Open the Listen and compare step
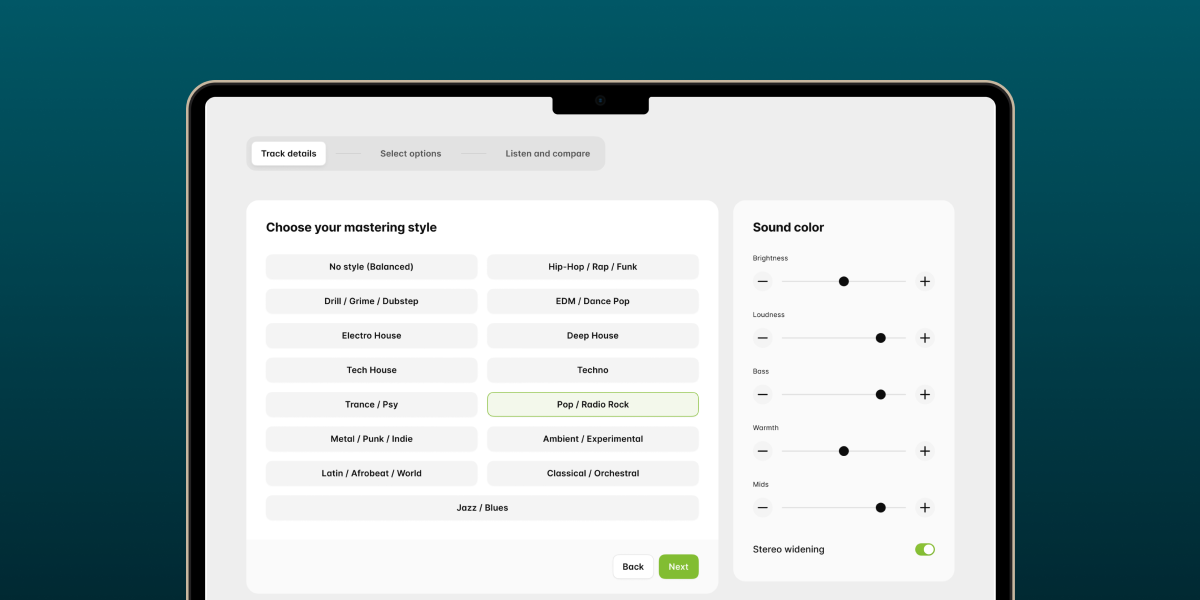Screen dimensions: 1200x600 click(547, 154)
